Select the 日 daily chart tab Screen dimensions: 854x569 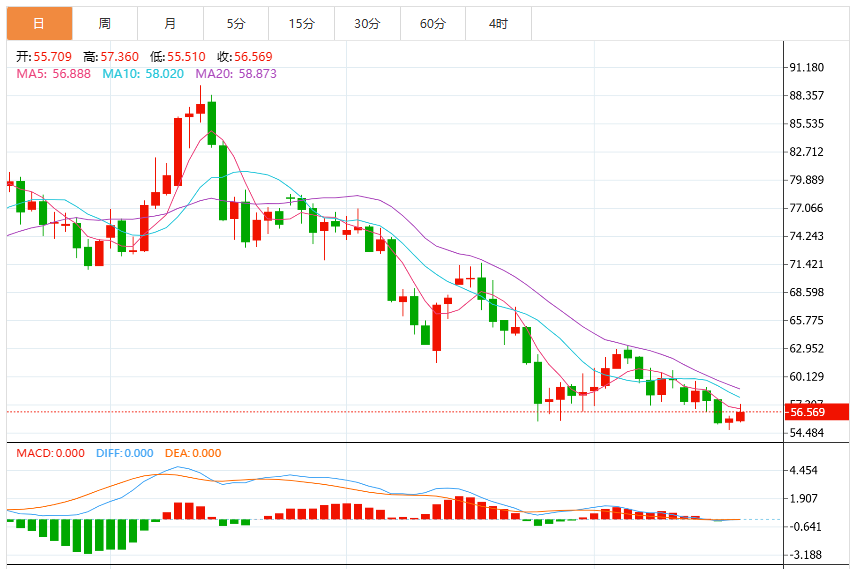pyautogui.click(x=39, y=23)
